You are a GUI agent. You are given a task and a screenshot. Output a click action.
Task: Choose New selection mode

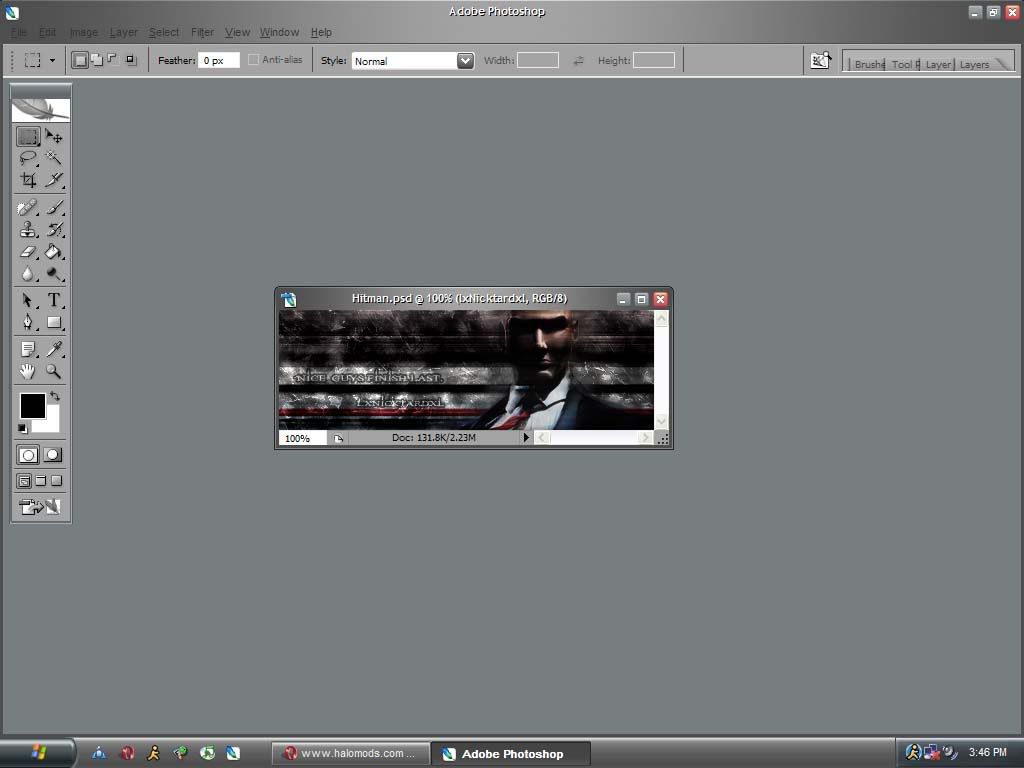tap(80, 60)
